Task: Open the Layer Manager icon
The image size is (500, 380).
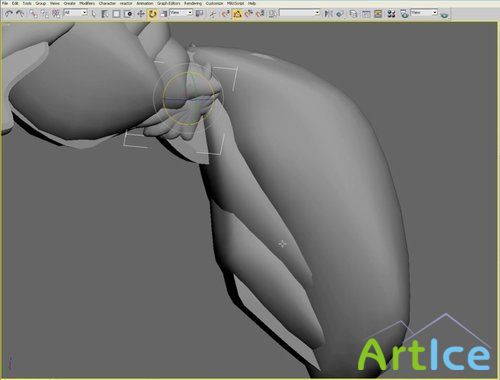Action: click(x=353, y=14)
